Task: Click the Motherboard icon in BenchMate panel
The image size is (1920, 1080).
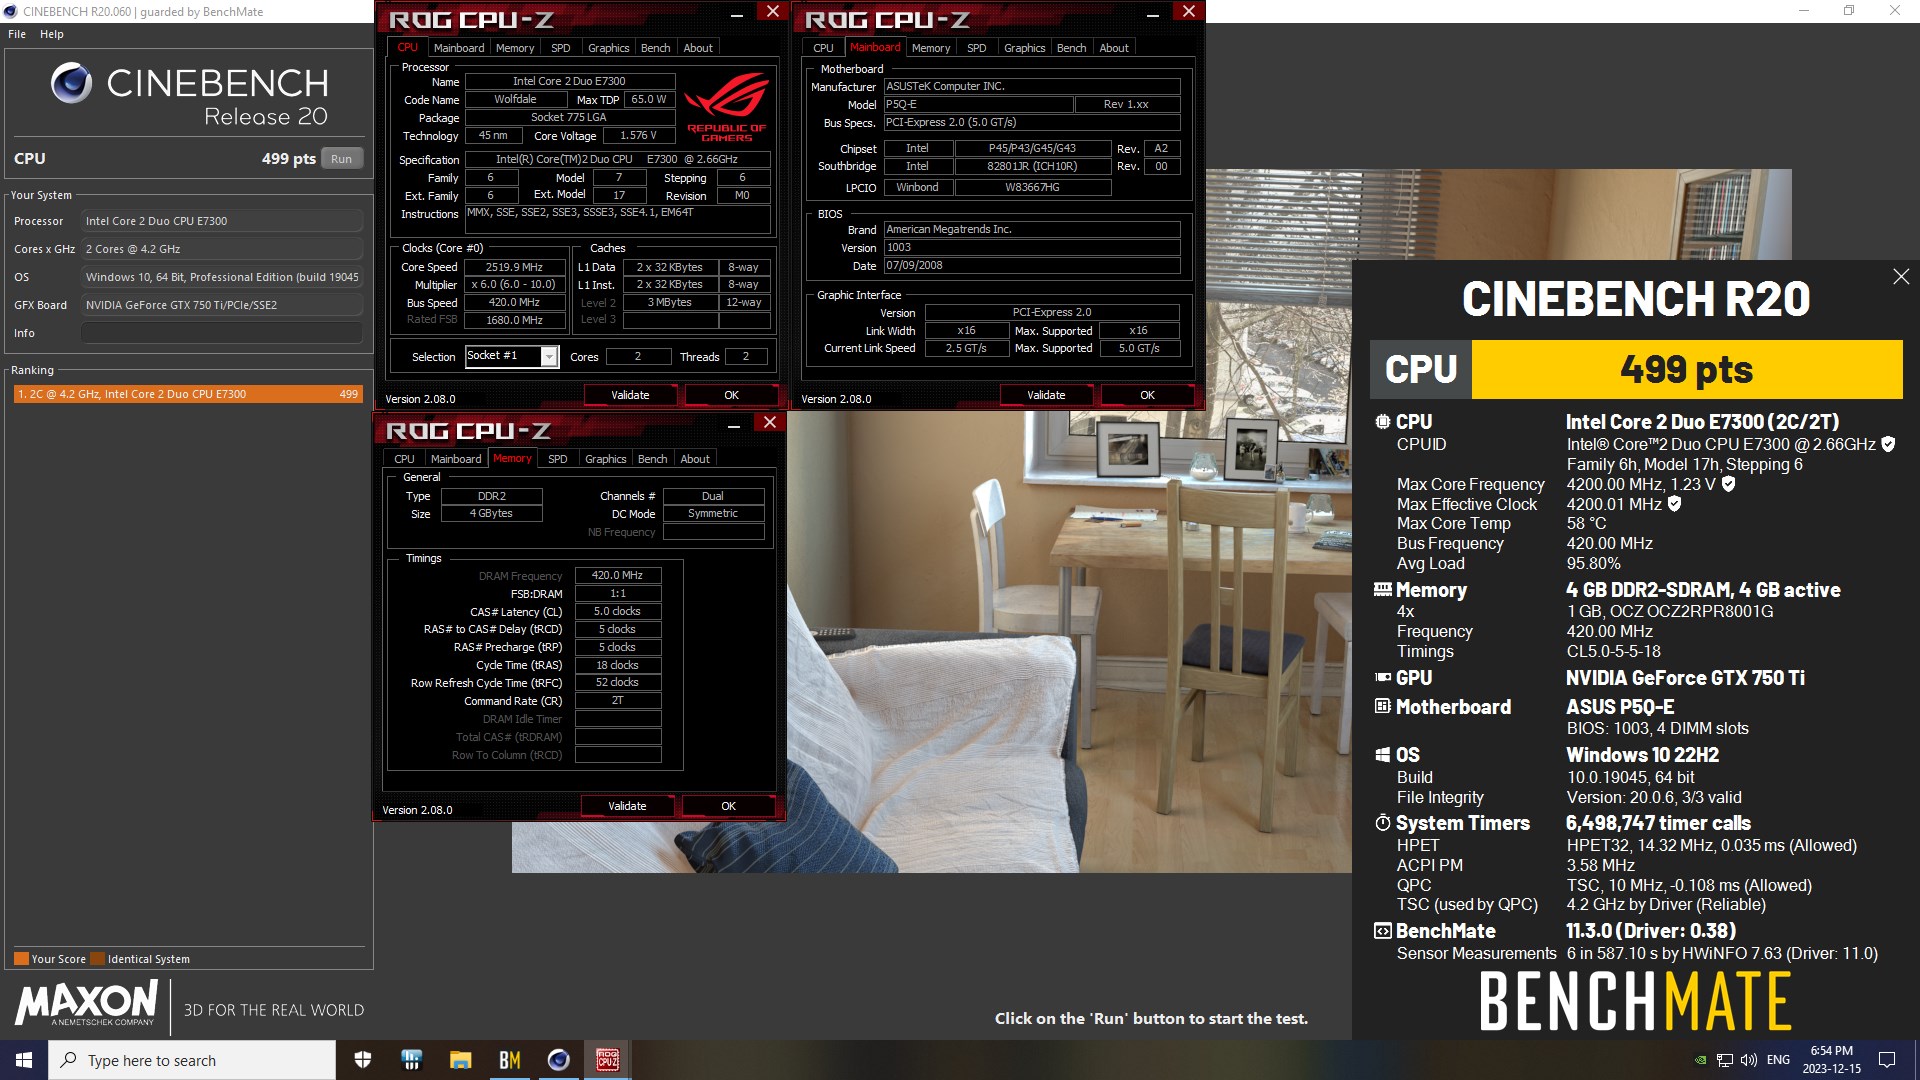Action: coord(1382,707)
